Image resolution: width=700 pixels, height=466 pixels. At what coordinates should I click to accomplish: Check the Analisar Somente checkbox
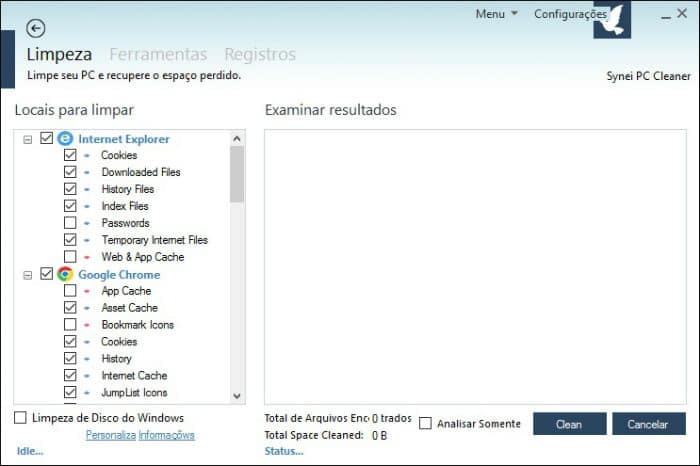point(425,423)
